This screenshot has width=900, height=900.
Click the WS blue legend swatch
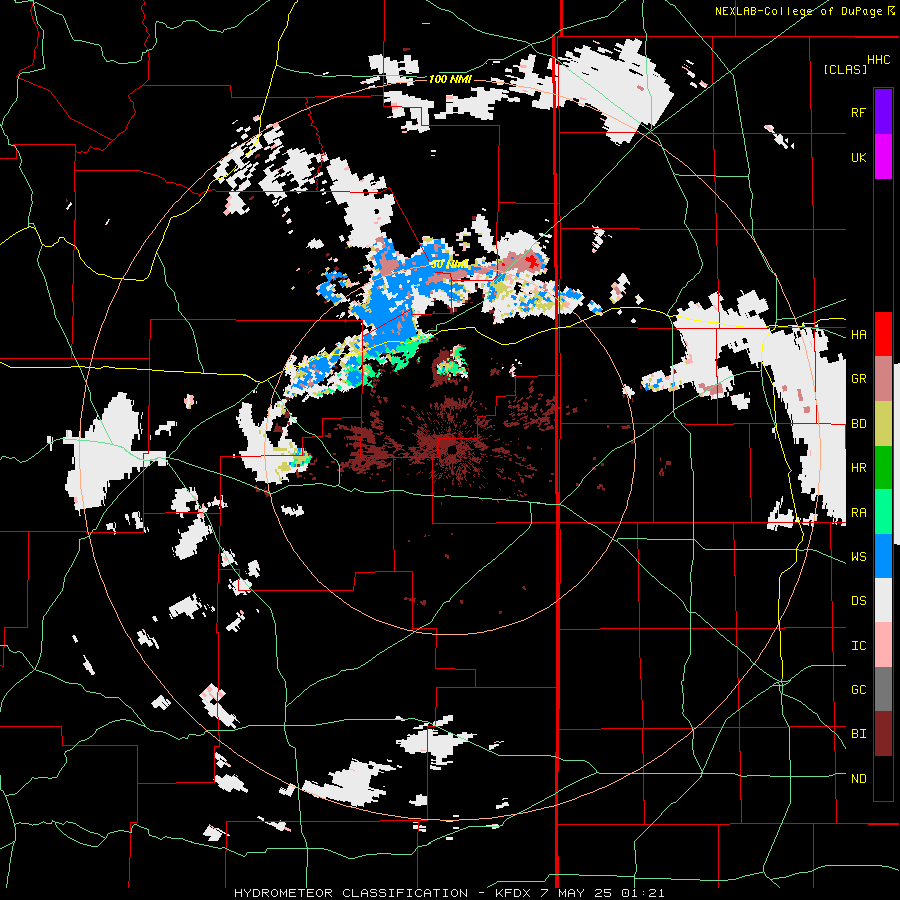(883, 556)
